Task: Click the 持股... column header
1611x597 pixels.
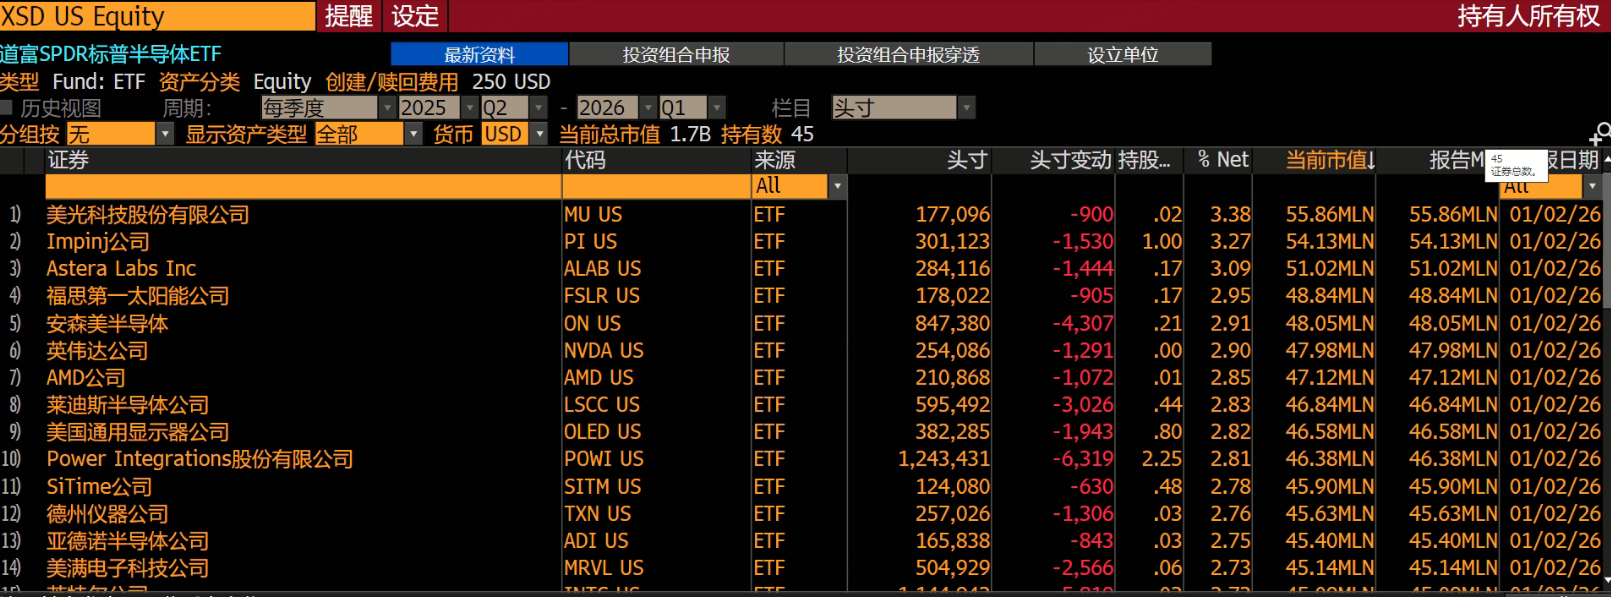Action: pyautogui.click(x=1144, y=160)
